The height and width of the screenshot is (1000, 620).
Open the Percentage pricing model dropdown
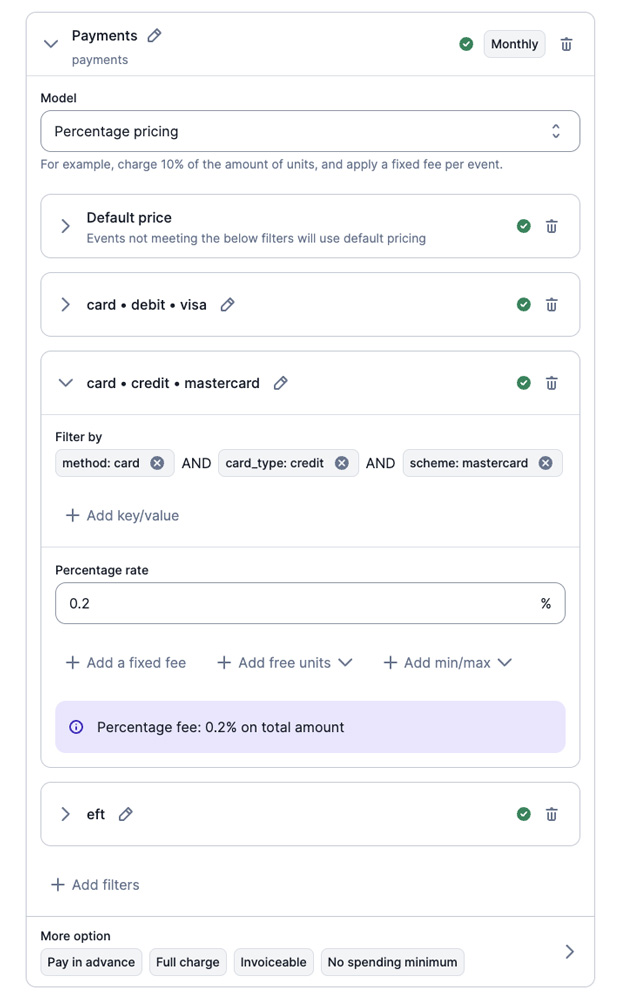click(310, 131)
